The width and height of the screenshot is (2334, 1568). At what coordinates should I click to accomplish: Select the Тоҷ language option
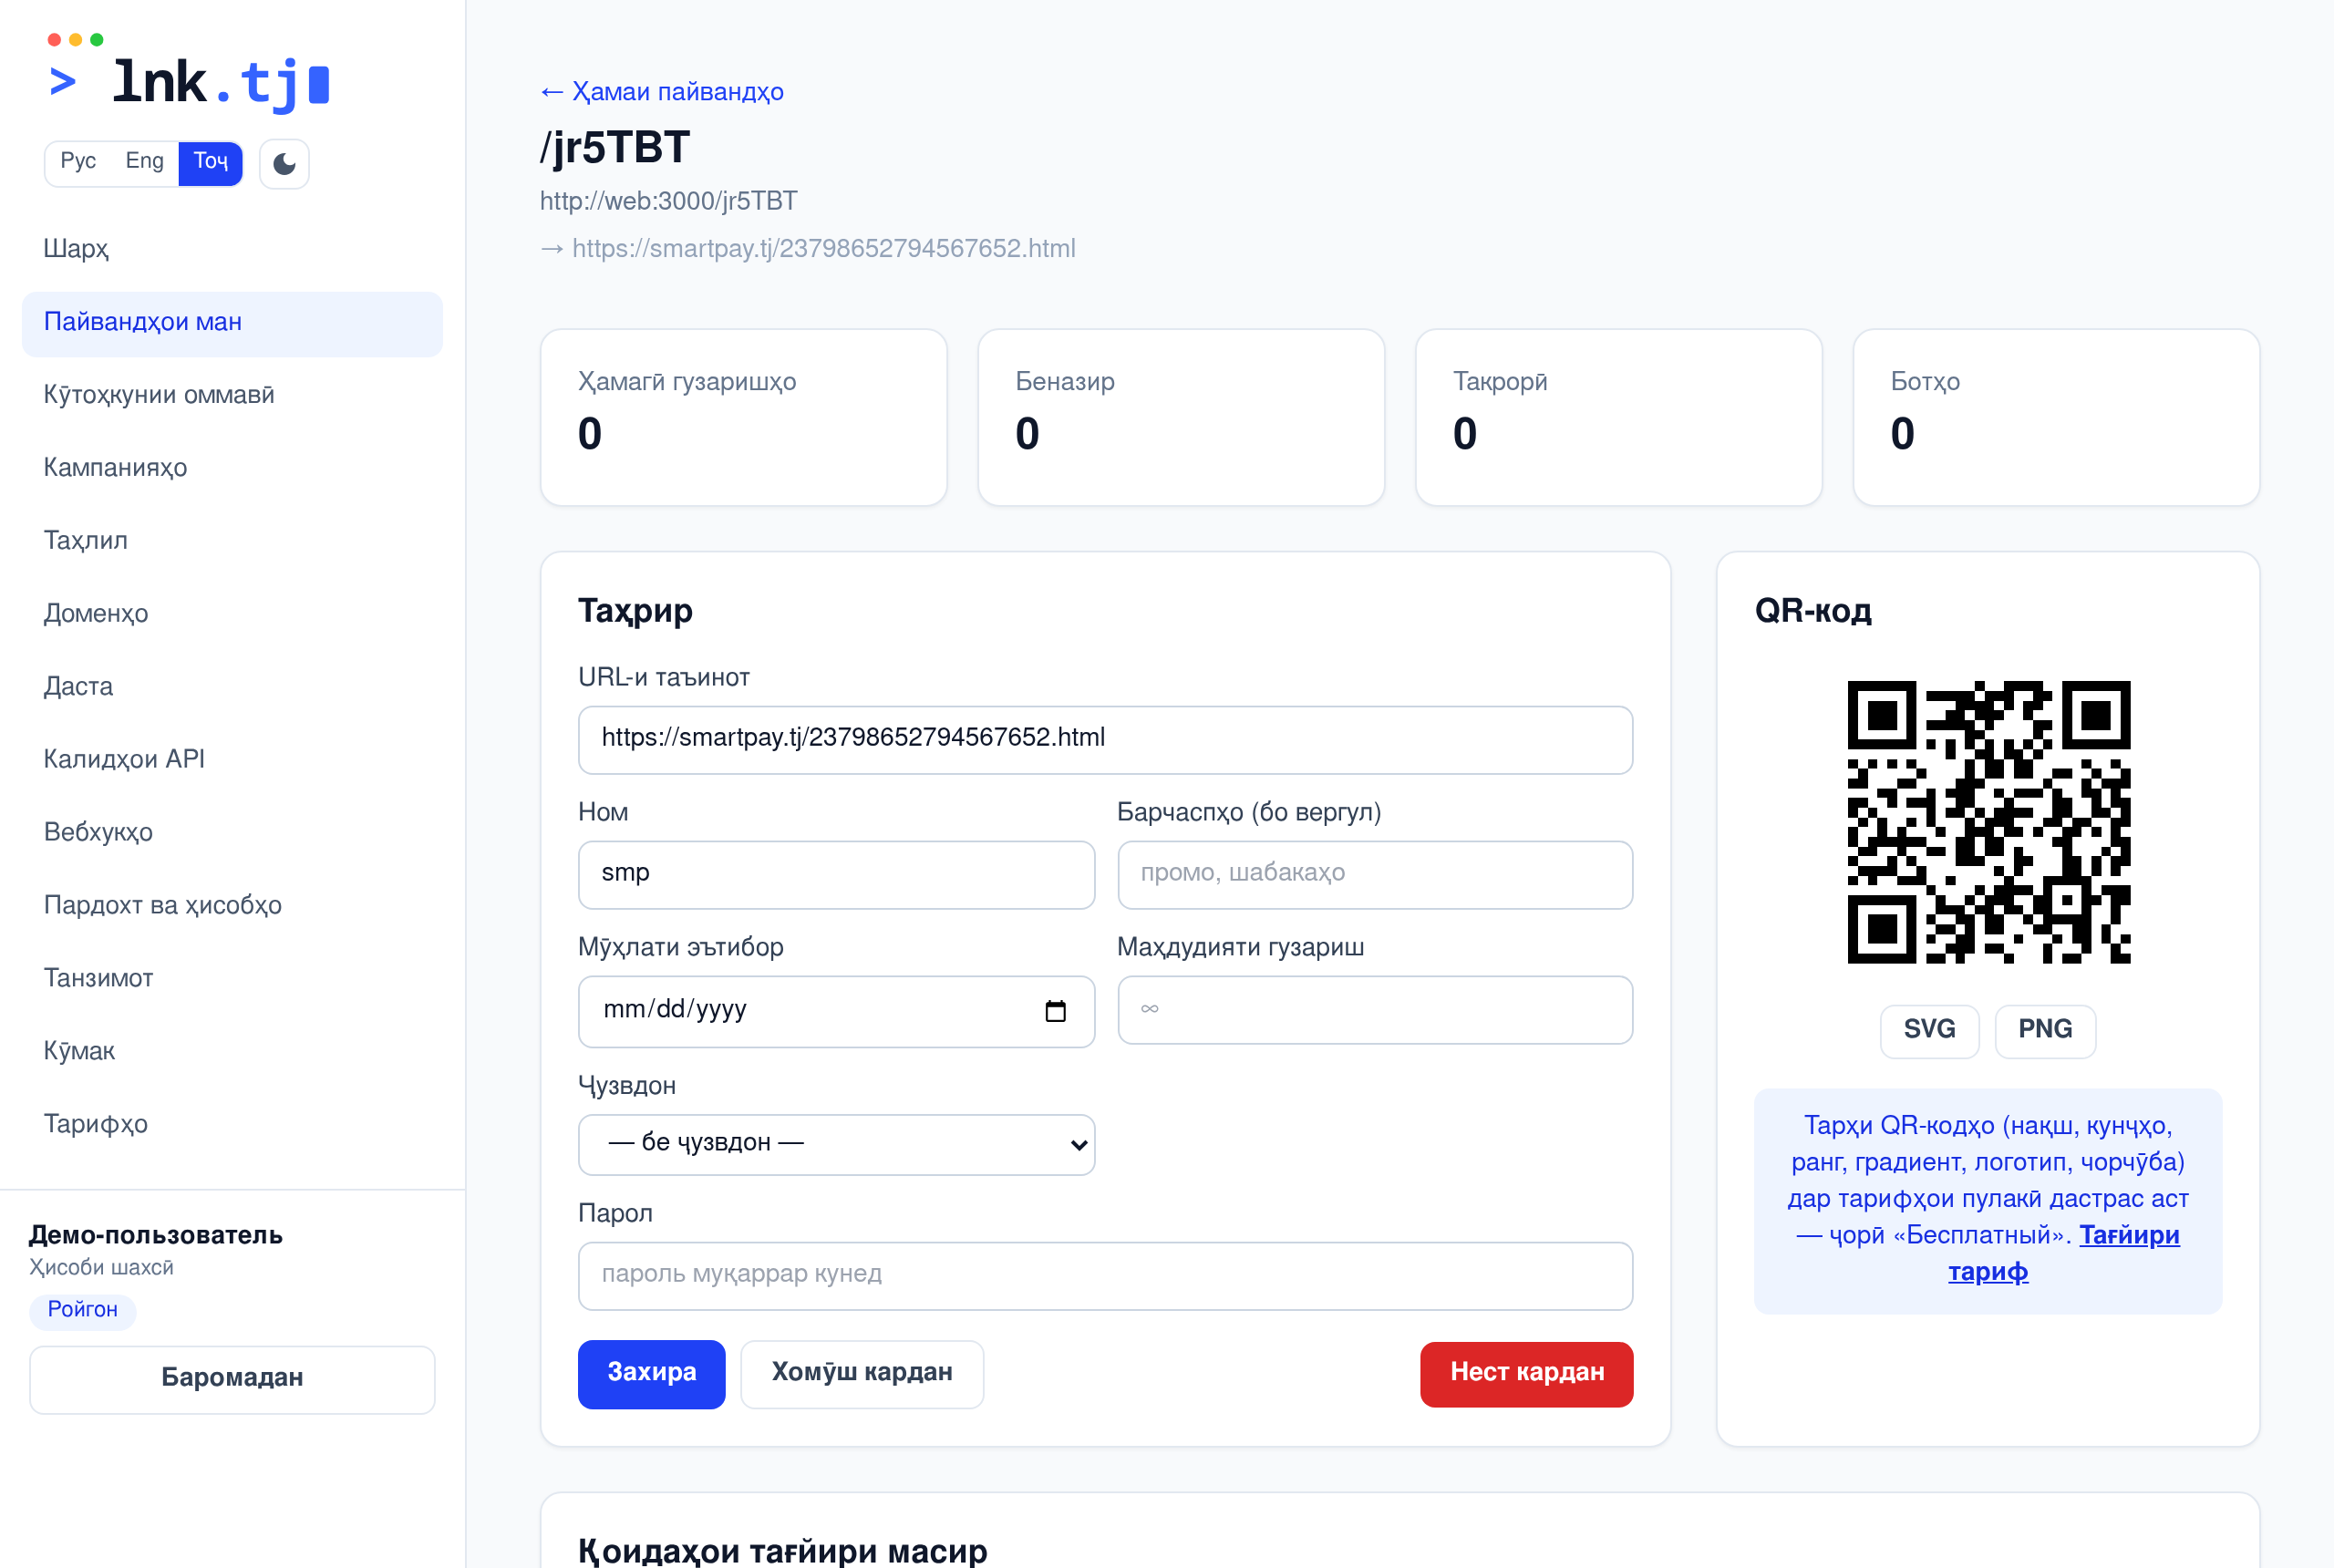(x=210, y=161)
